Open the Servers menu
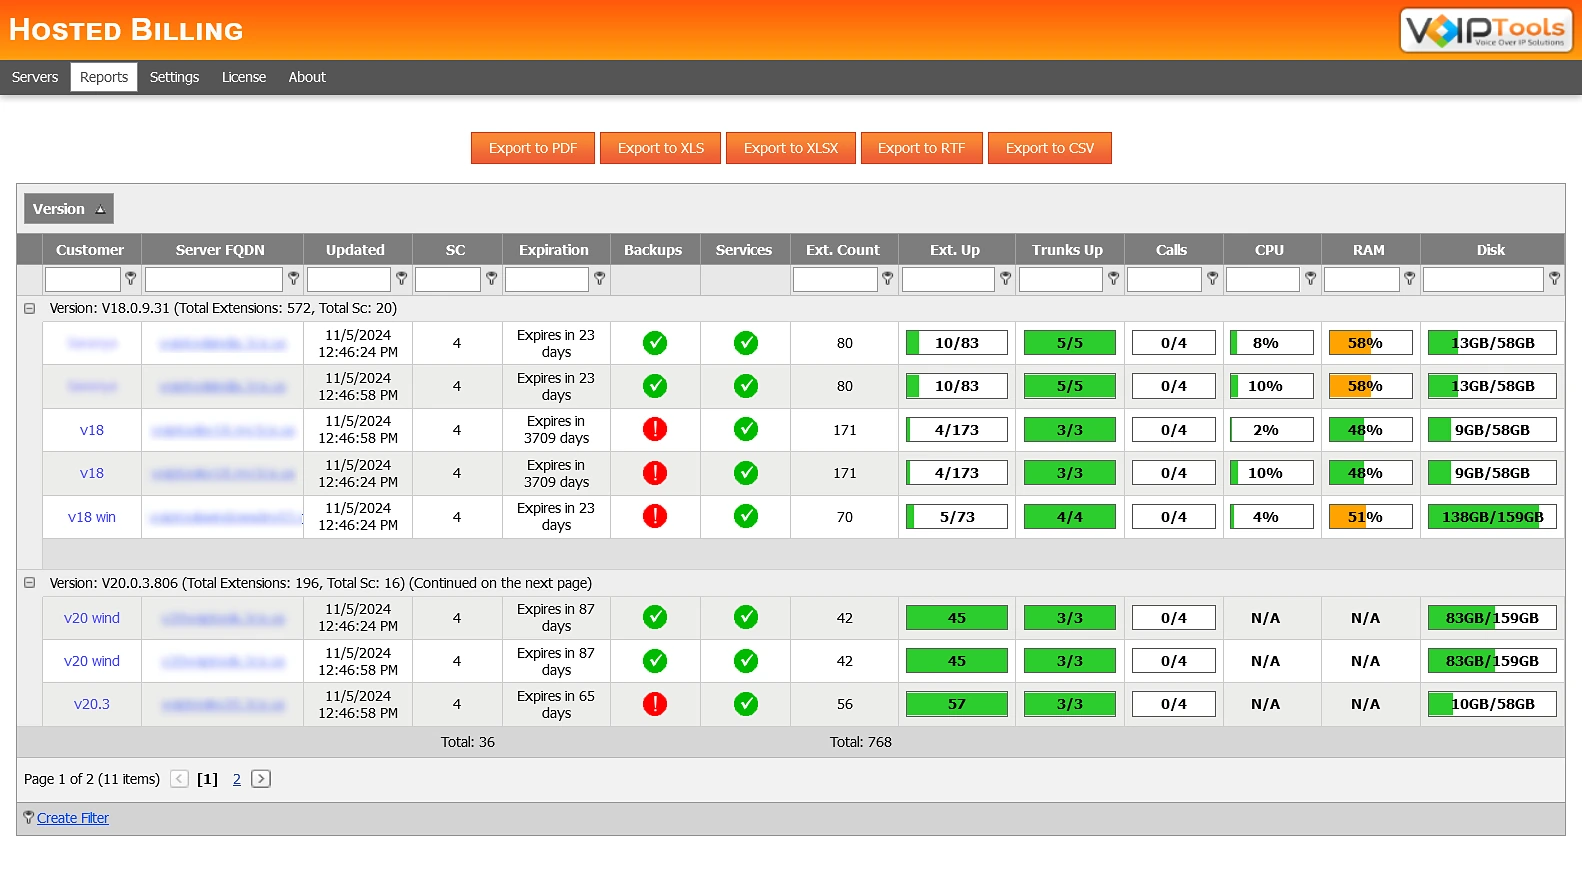The width and height of the screenshot is (1582, 871). tap(35, 77)
